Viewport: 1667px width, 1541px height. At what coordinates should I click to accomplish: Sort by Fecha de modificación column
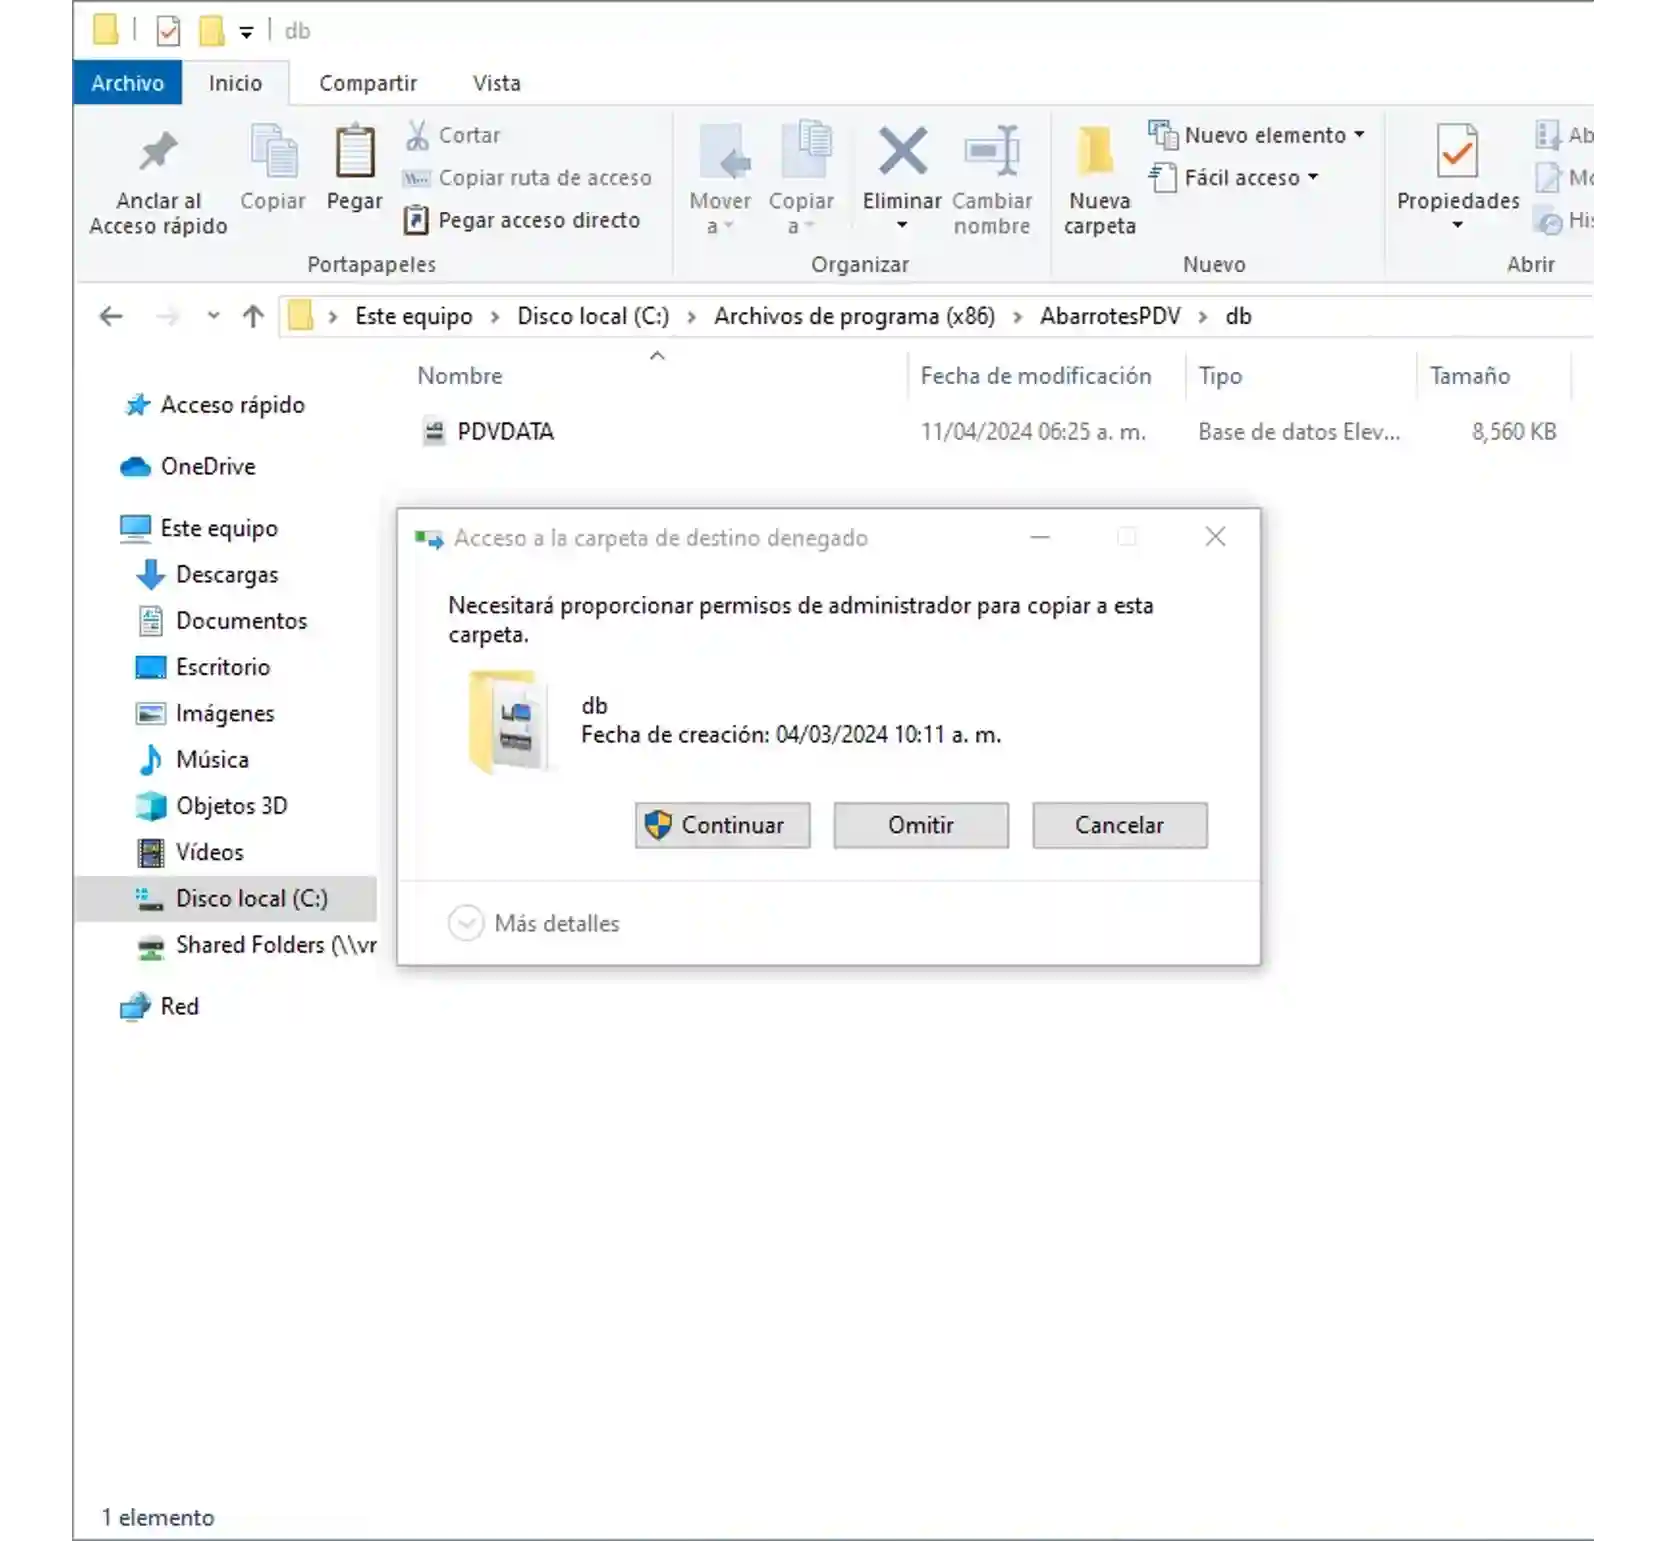click(x=1036, y=376)
